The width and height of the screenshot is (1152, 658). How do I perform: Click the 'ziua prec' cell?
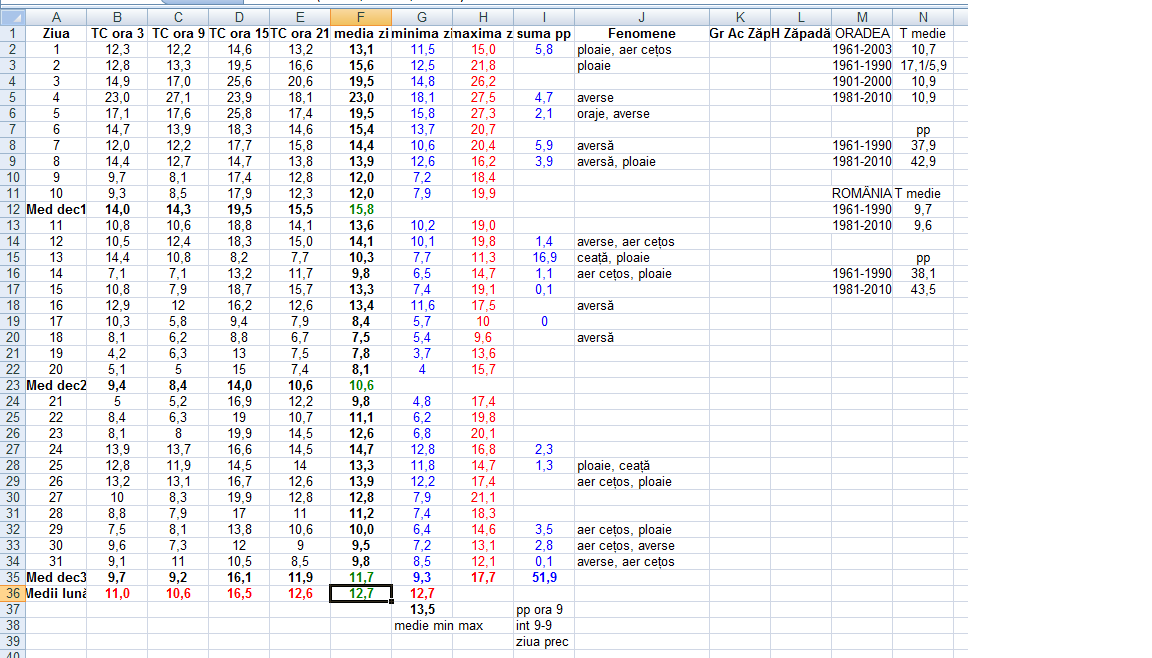coord(544,642)
